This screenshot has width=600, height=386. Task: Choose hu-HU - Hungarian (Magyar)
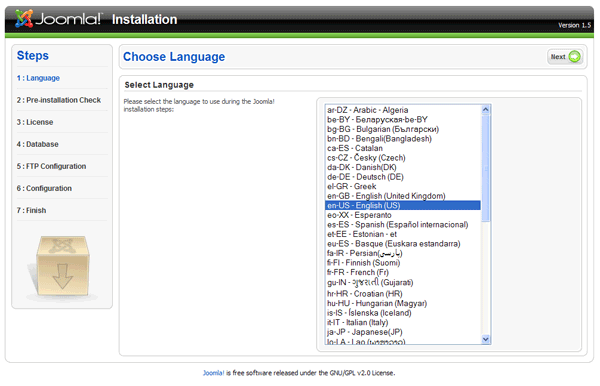403,304
